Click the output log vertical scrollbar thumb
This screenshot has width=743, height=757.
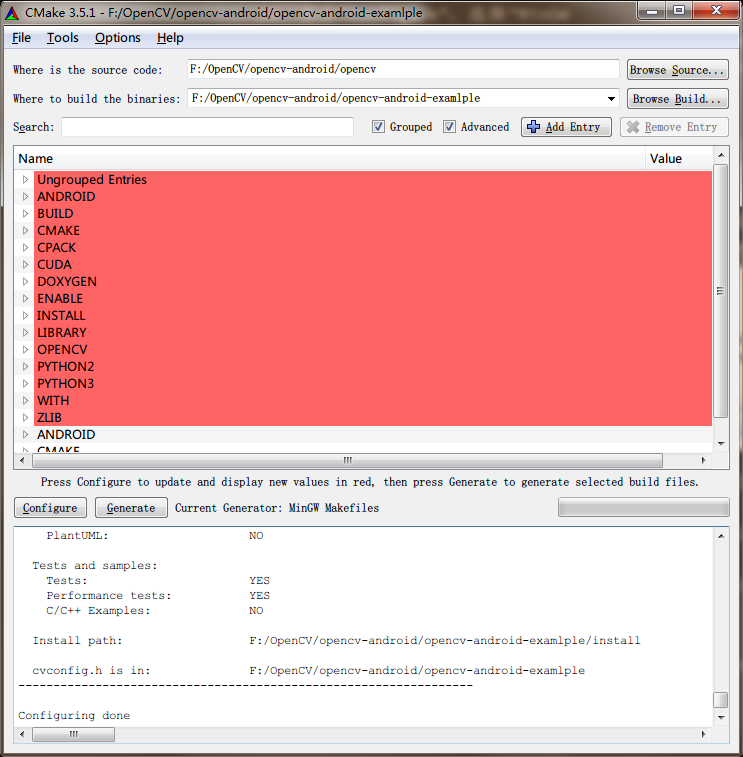click(x=720, y=700)
